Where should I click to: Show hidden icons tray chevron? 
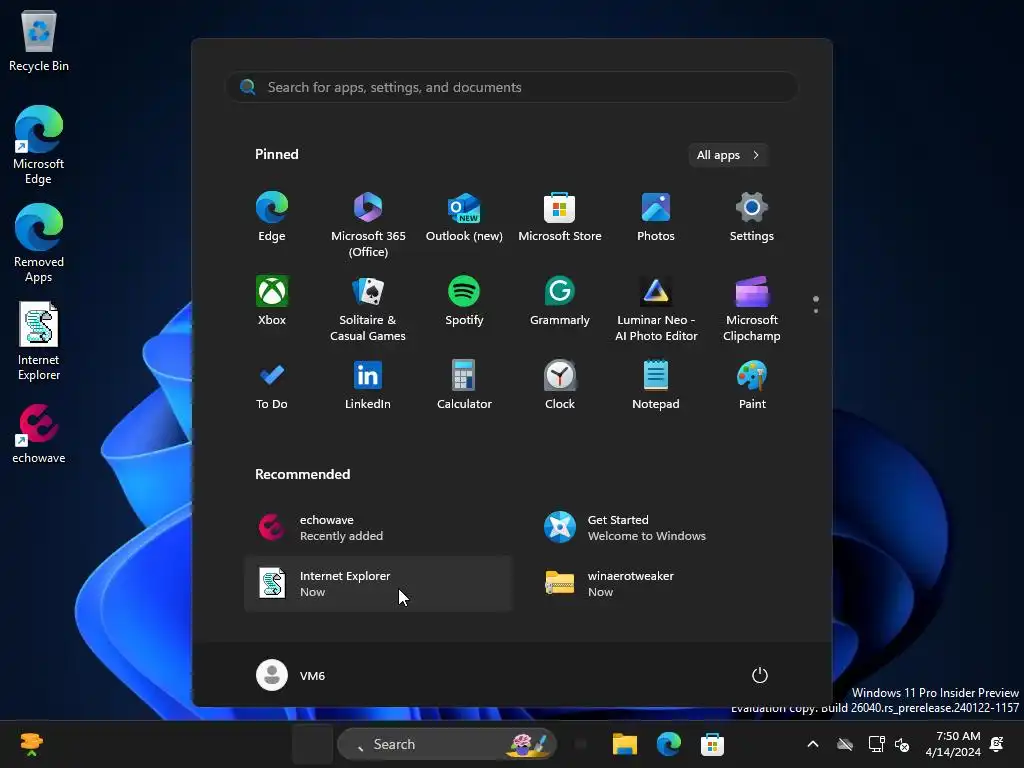[813, 744]
